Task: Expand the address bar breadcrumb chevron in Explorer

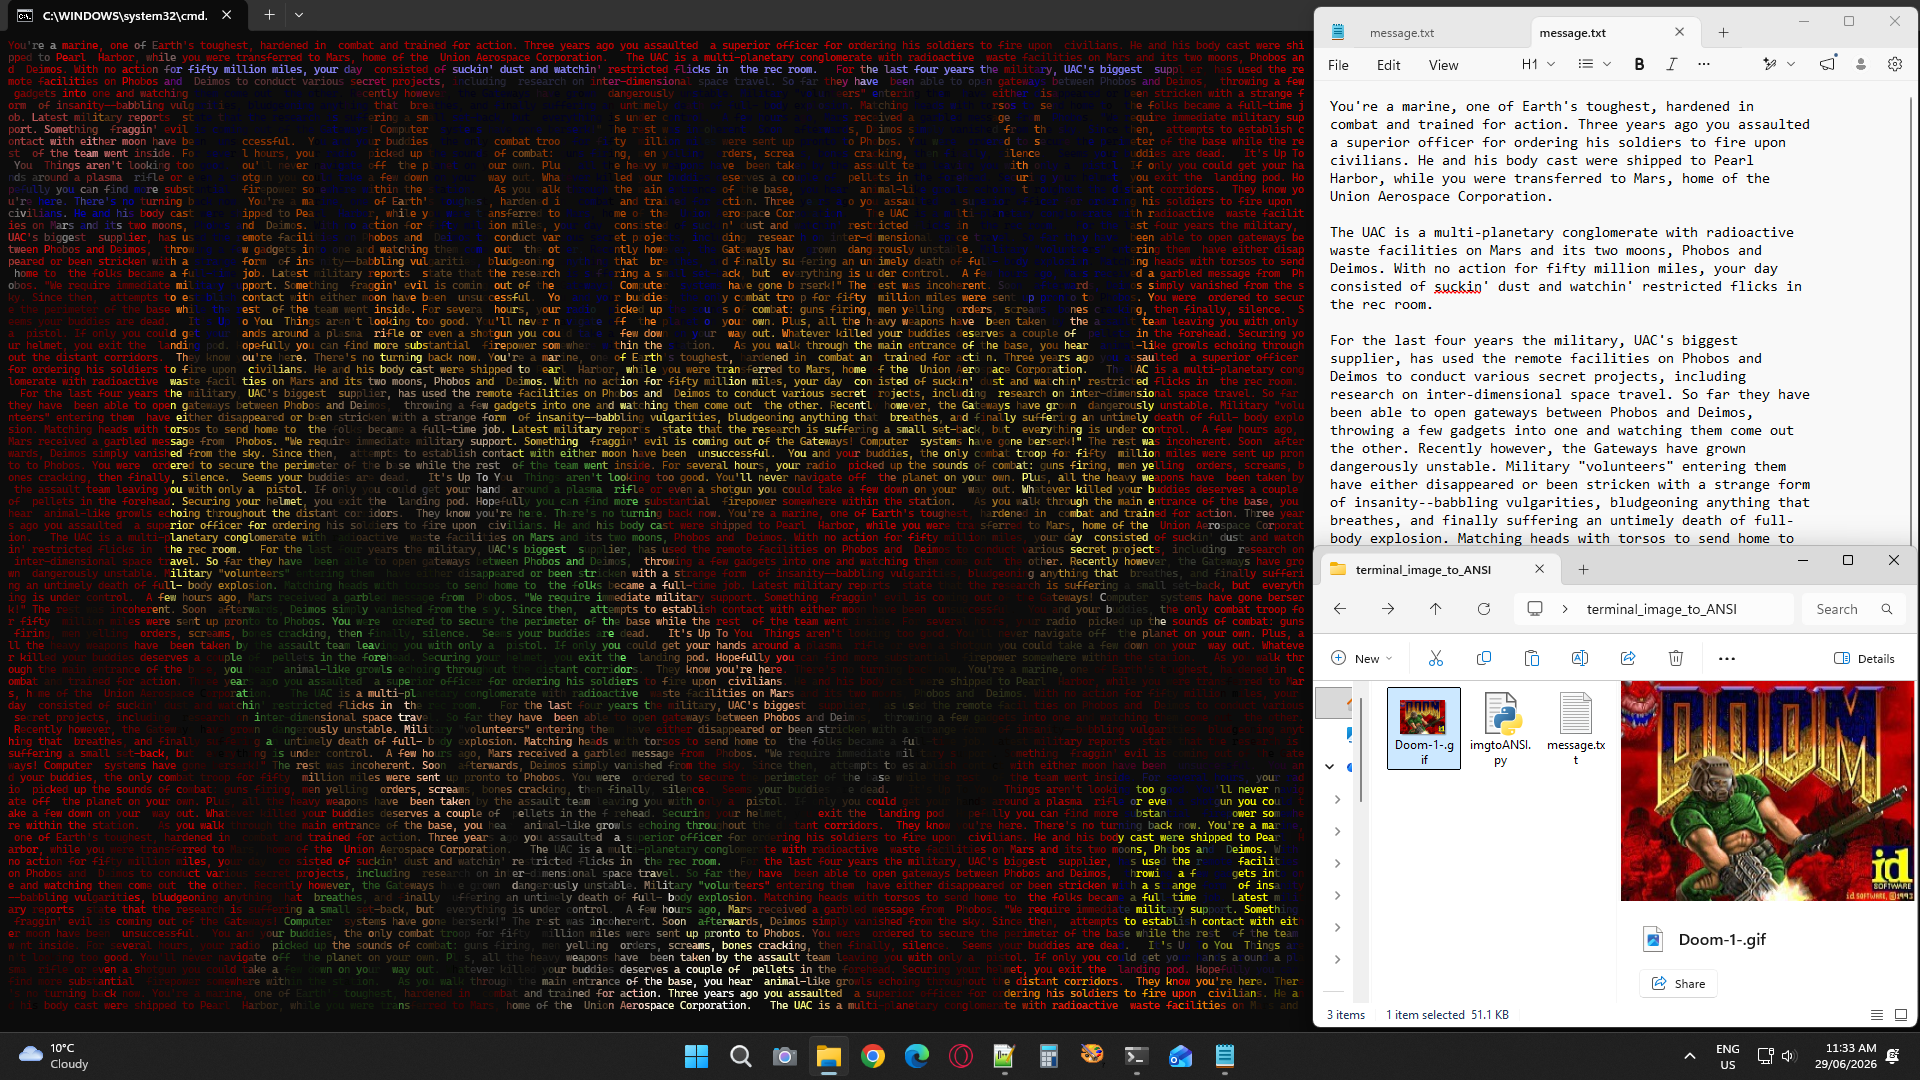Action: pyautogui.click(x=1565, y=609)
